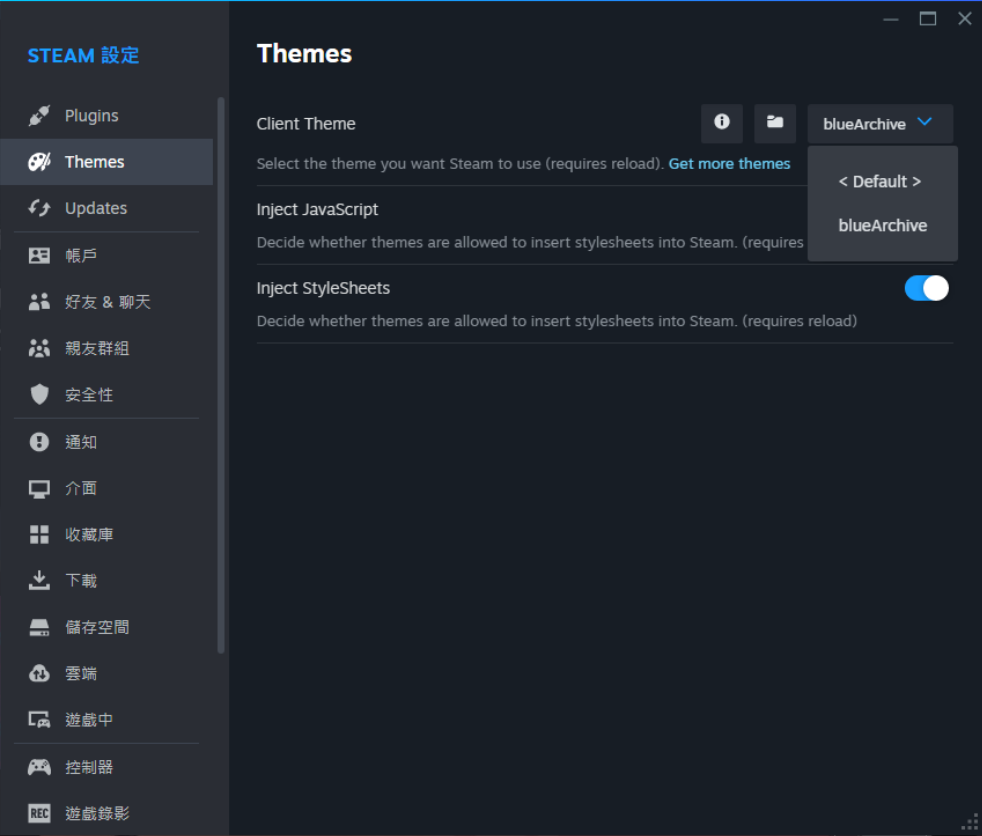Open 下載 settings section
This screenshot has height=836, width=982.
(x=106, y=581)
